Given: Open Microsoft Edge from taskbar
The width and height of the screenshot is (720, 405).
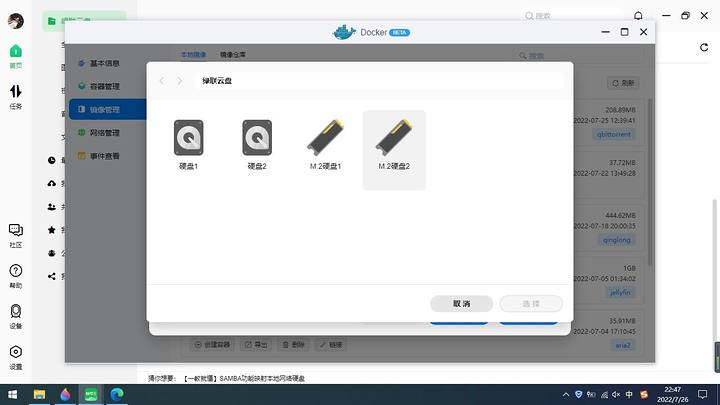Looking at the screenshot, I should [117, 394].
